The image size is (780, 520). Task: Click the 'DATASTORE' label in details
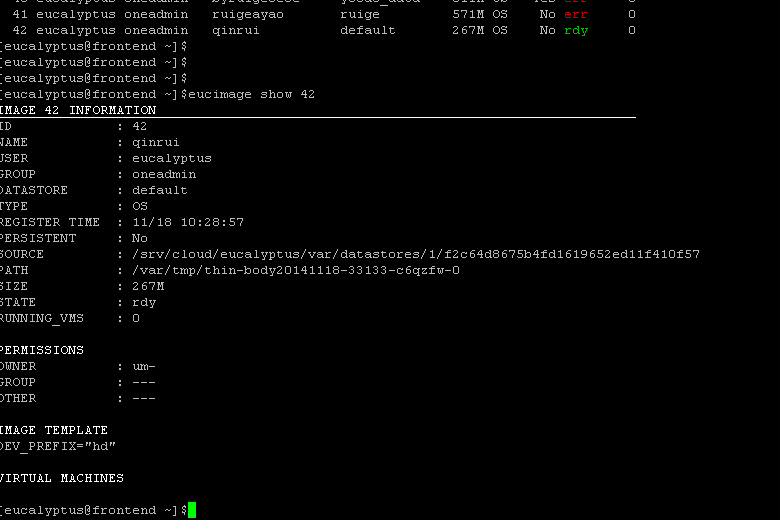34,190
